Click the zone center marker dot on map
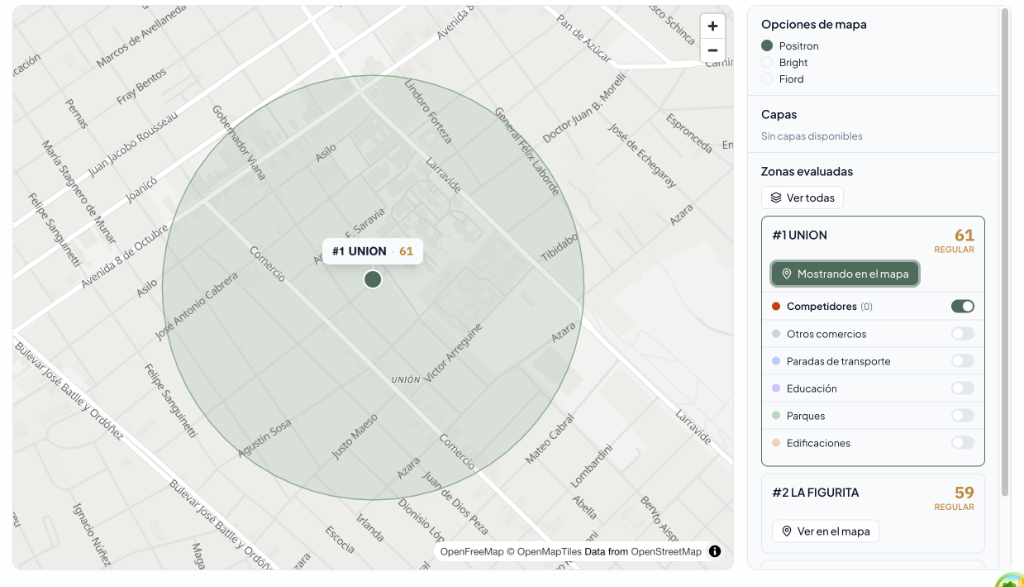 point(373,279)
